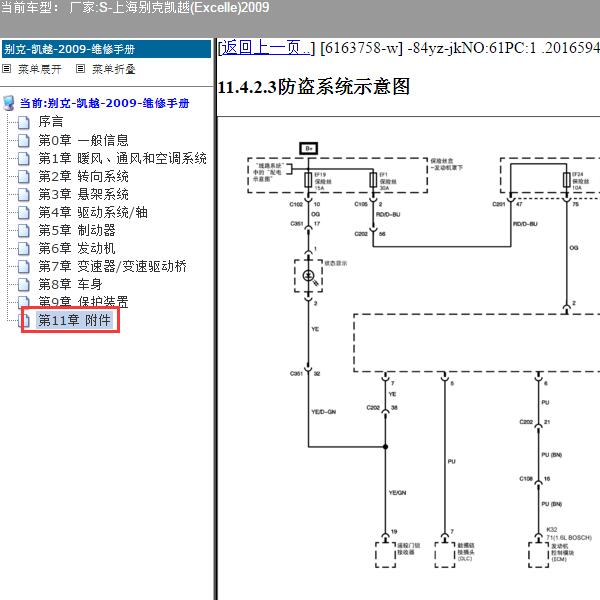
Task: Click the page icon next to 第5章
Action: (24, 230)
